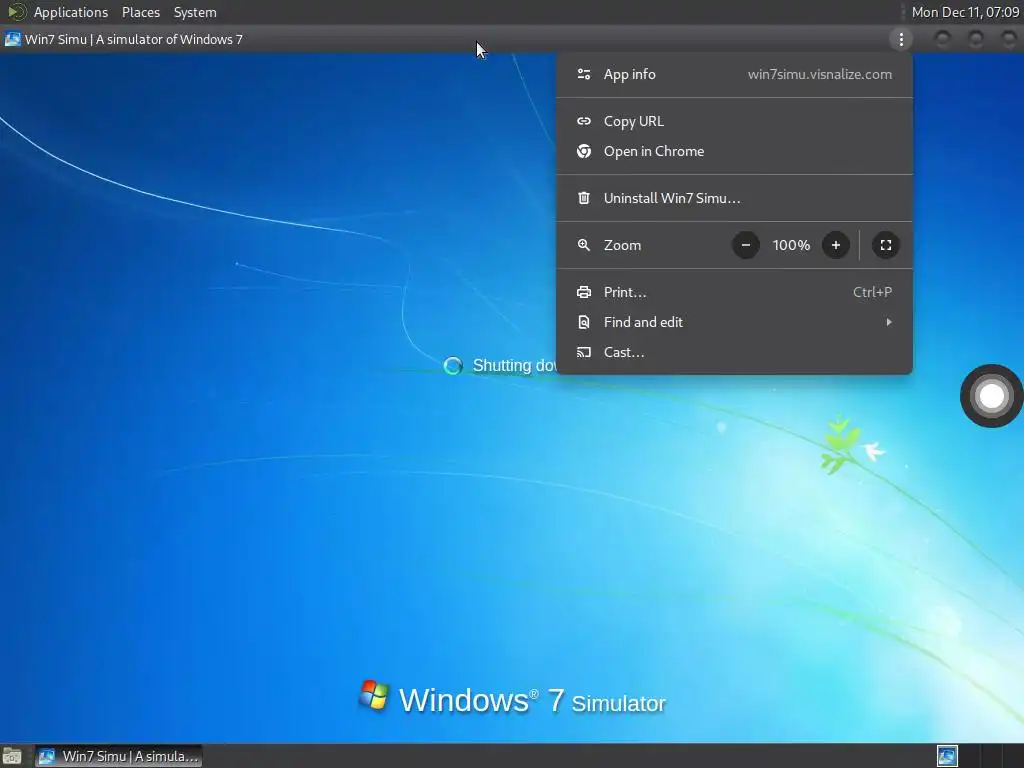Click the round floating button on right edge

991,396
